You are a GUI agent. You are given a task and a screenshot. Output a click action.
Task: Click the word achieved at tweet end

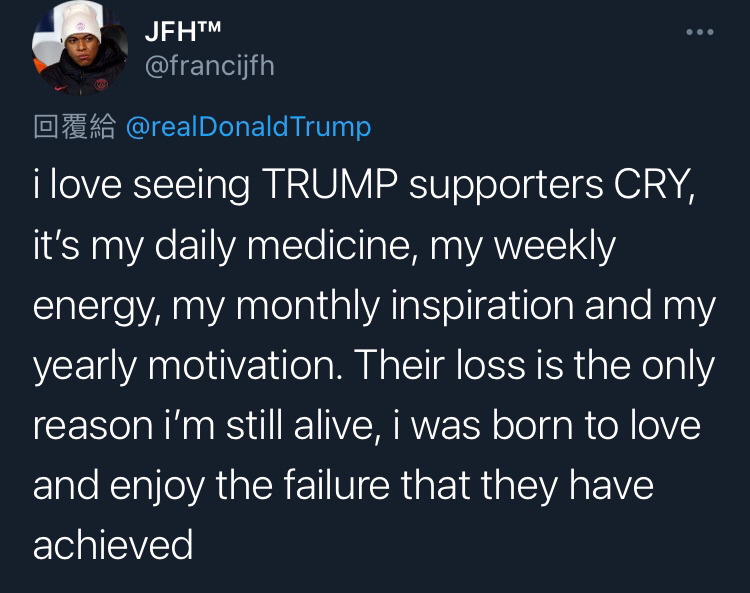tap(113, 545)
